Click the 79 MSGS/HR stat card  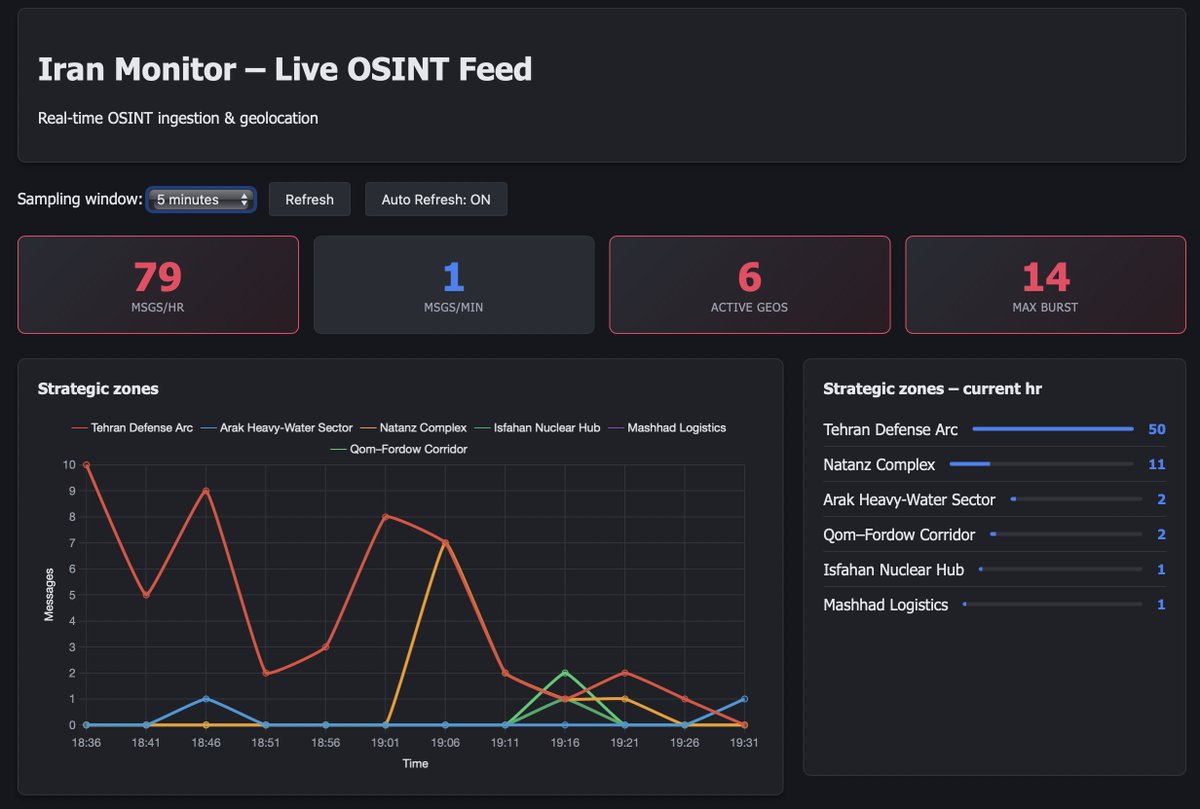tap(158, 285)
